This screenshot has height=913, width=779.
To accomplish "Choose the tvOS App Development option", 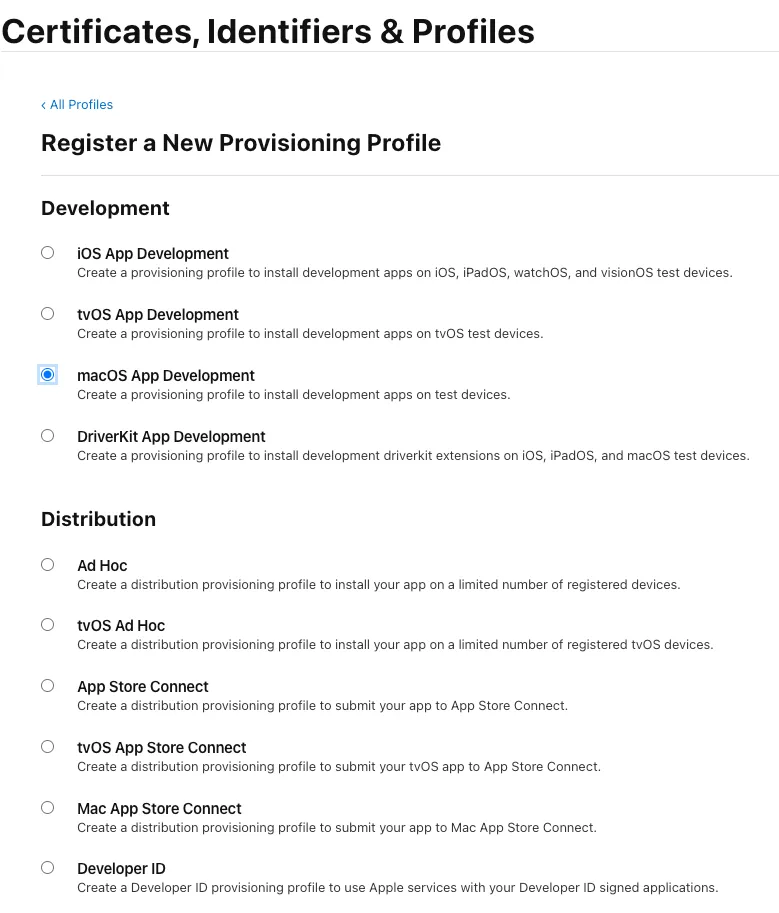I will tap(47, 313).
